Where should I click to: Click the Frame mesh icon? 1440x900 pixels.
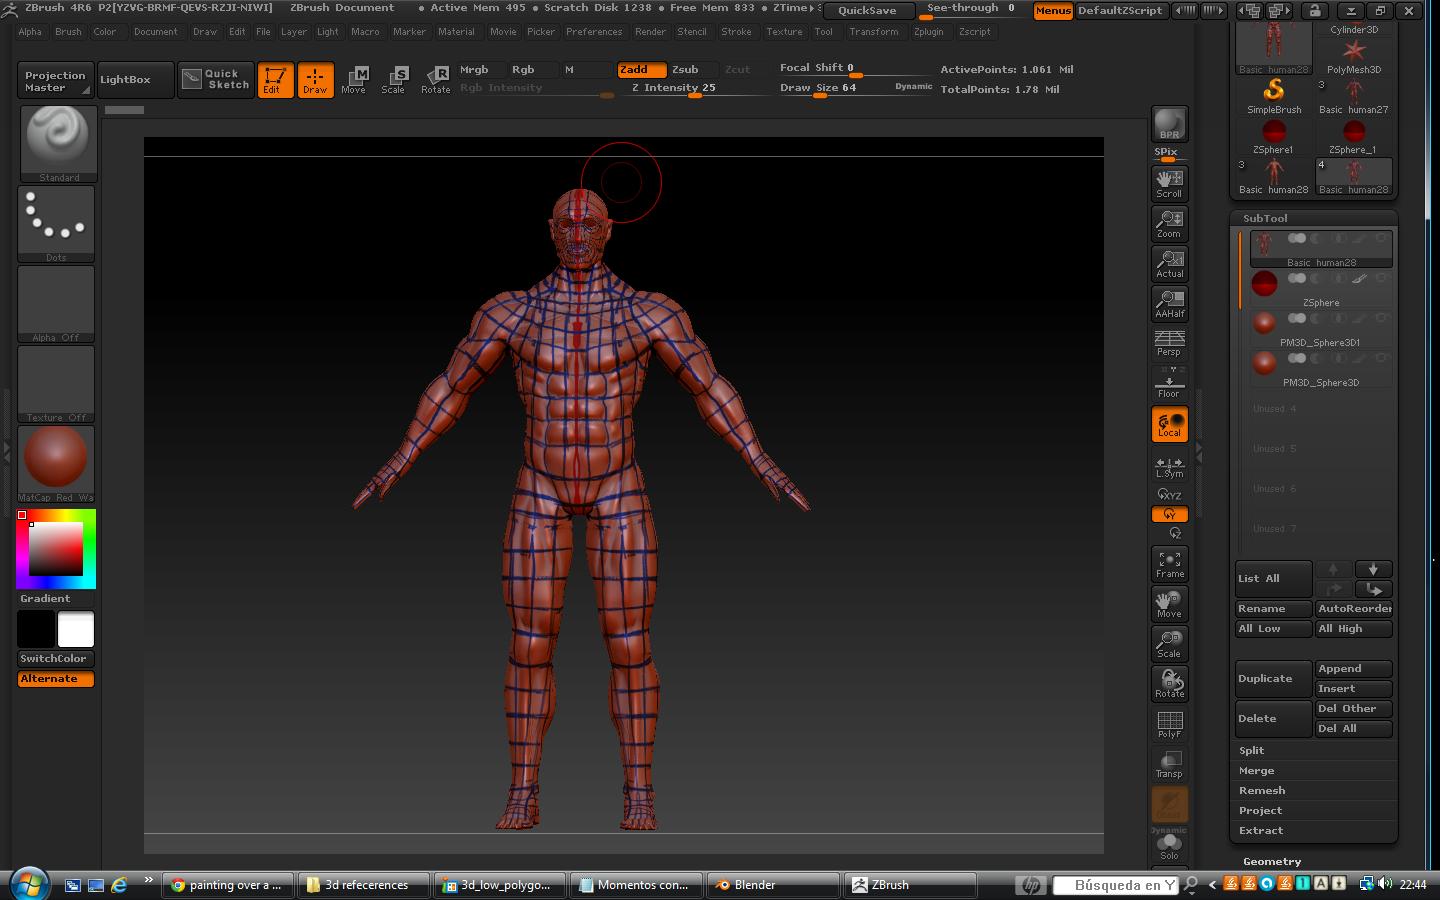1169,564
